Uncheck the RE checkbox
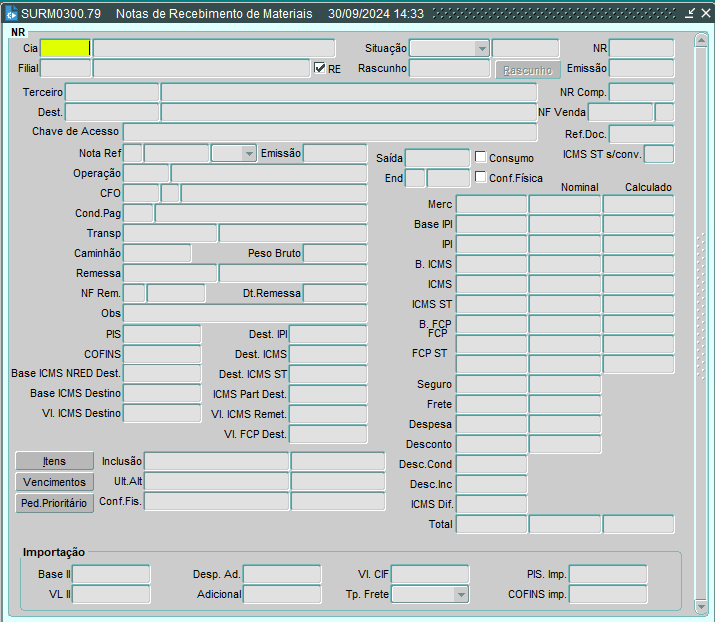 (320, 69)
